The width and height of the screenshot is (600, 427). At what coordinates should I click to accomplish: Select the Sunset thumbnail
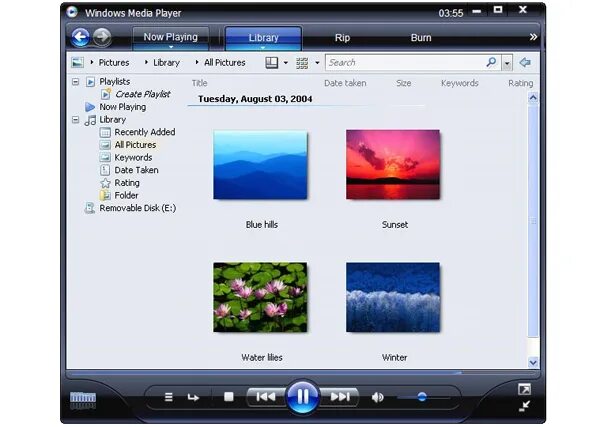(x=393, y=165)
